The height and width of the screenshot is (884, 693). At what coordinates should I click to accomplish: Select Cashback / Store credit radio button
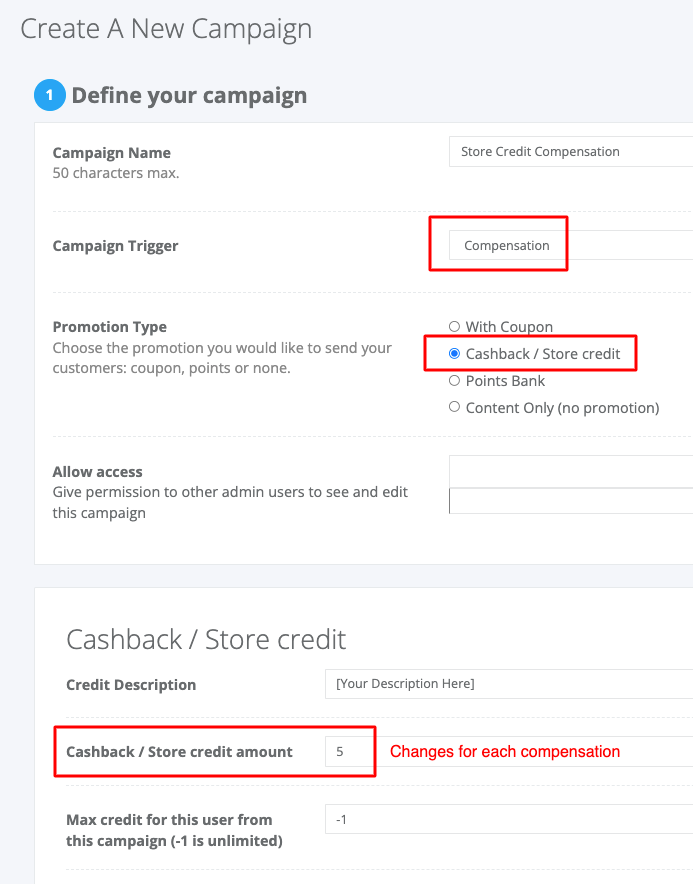[454, 353]
